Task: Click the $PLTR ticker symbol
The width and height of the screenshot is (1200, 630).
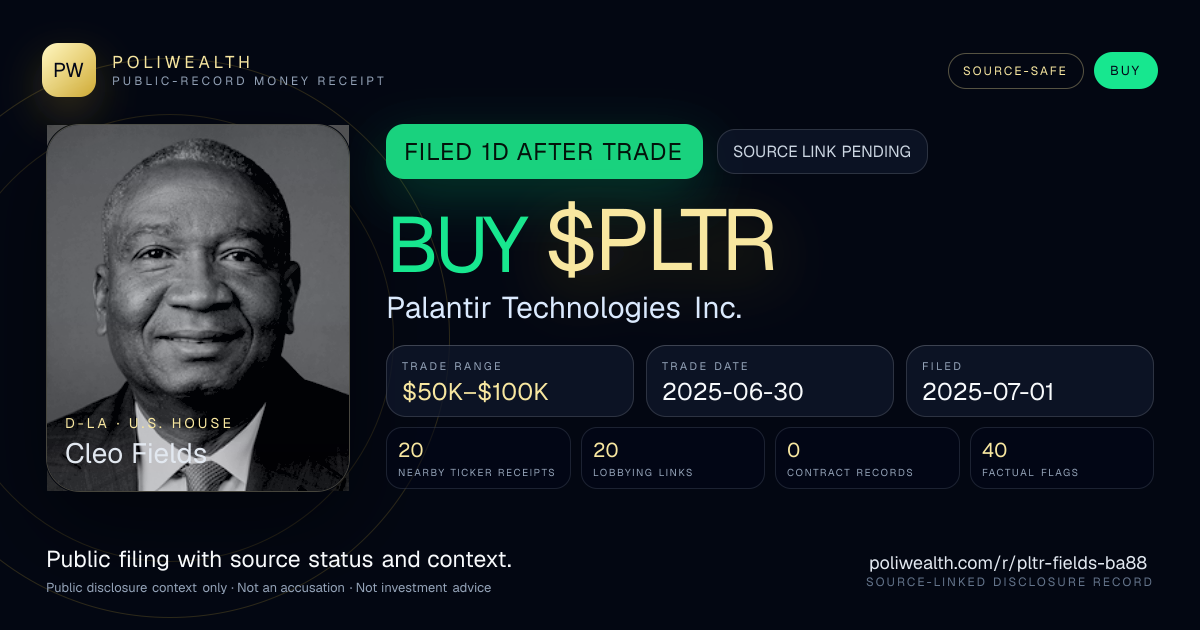Action: (x=661, y=243)
